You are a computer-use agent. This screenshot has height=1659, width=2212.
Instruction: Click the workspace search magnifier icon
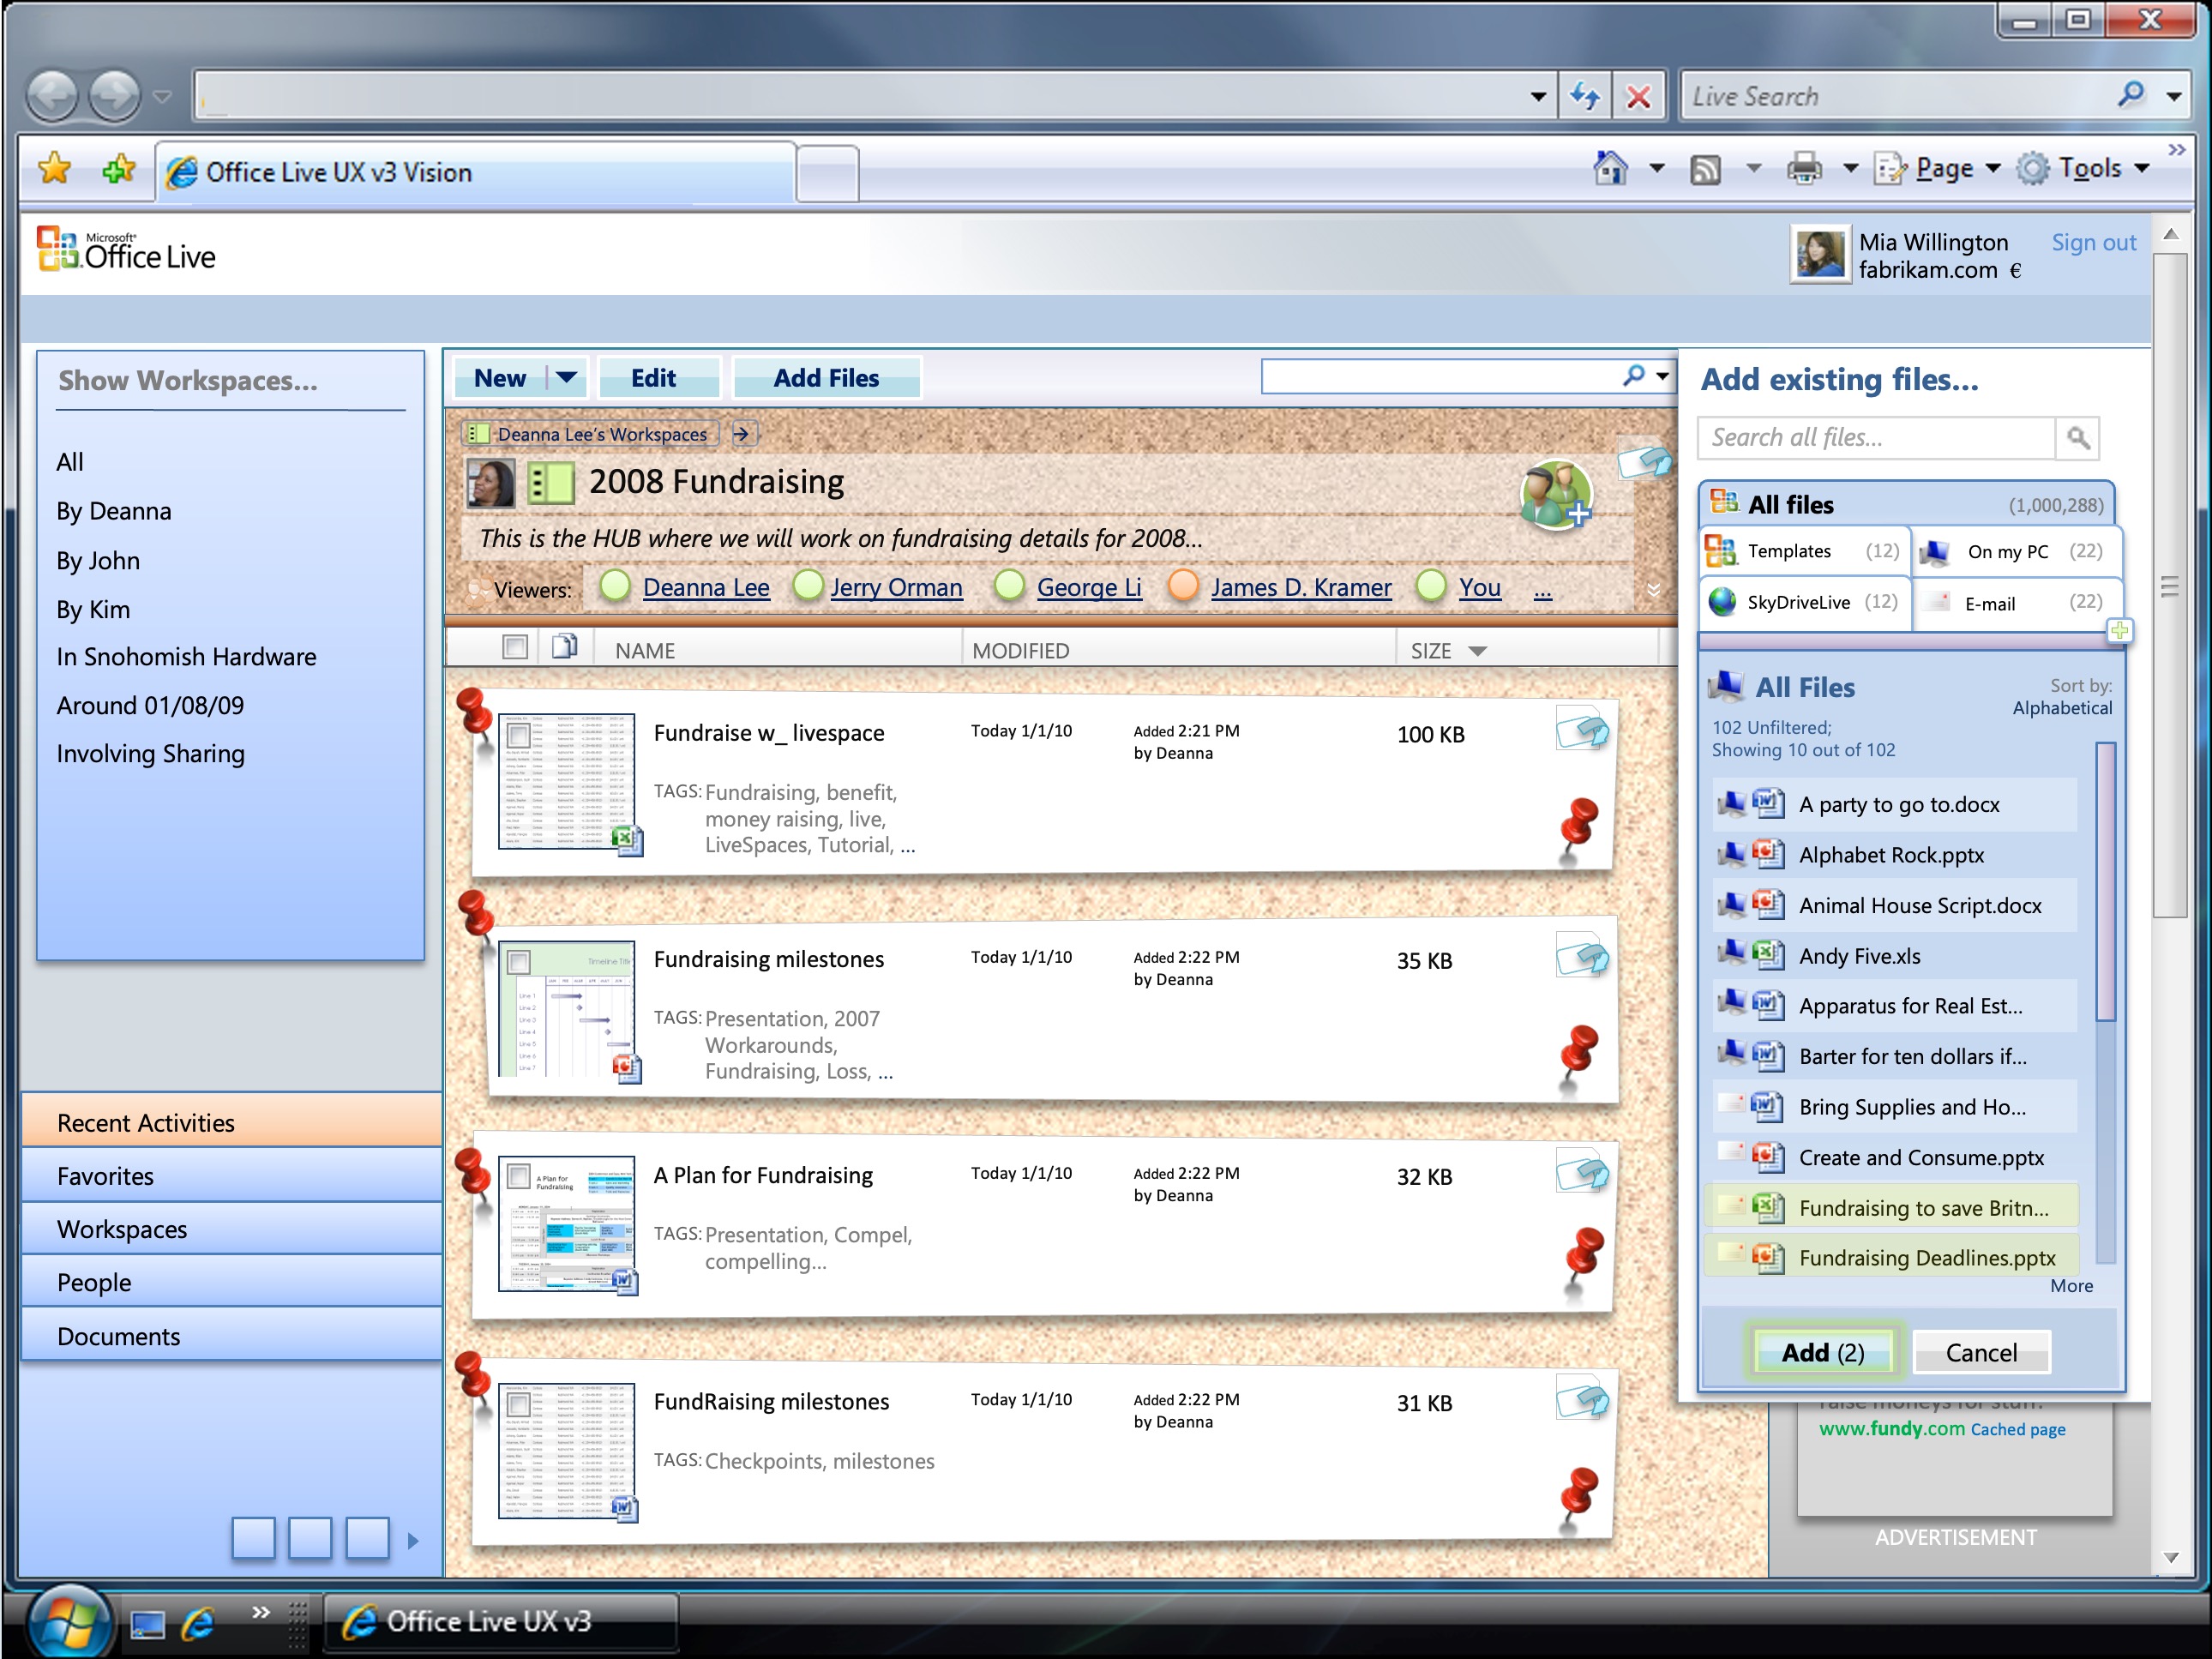(x=1633, y=376)
